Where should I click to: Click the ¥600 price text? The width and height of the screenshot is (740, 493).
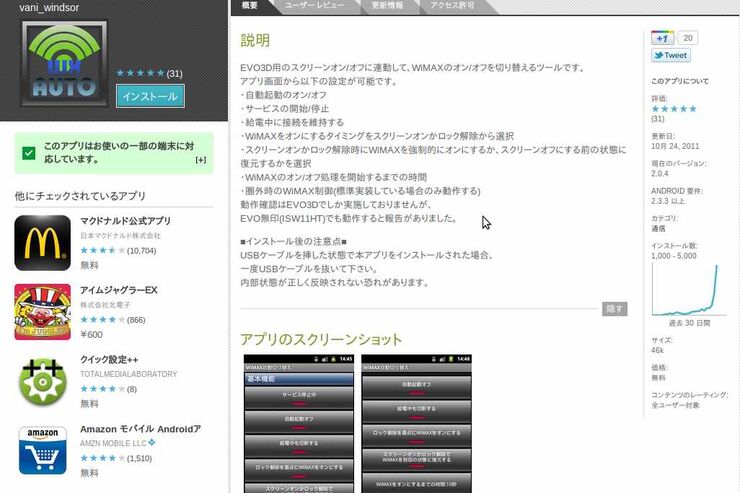click(x=92, y=334)
